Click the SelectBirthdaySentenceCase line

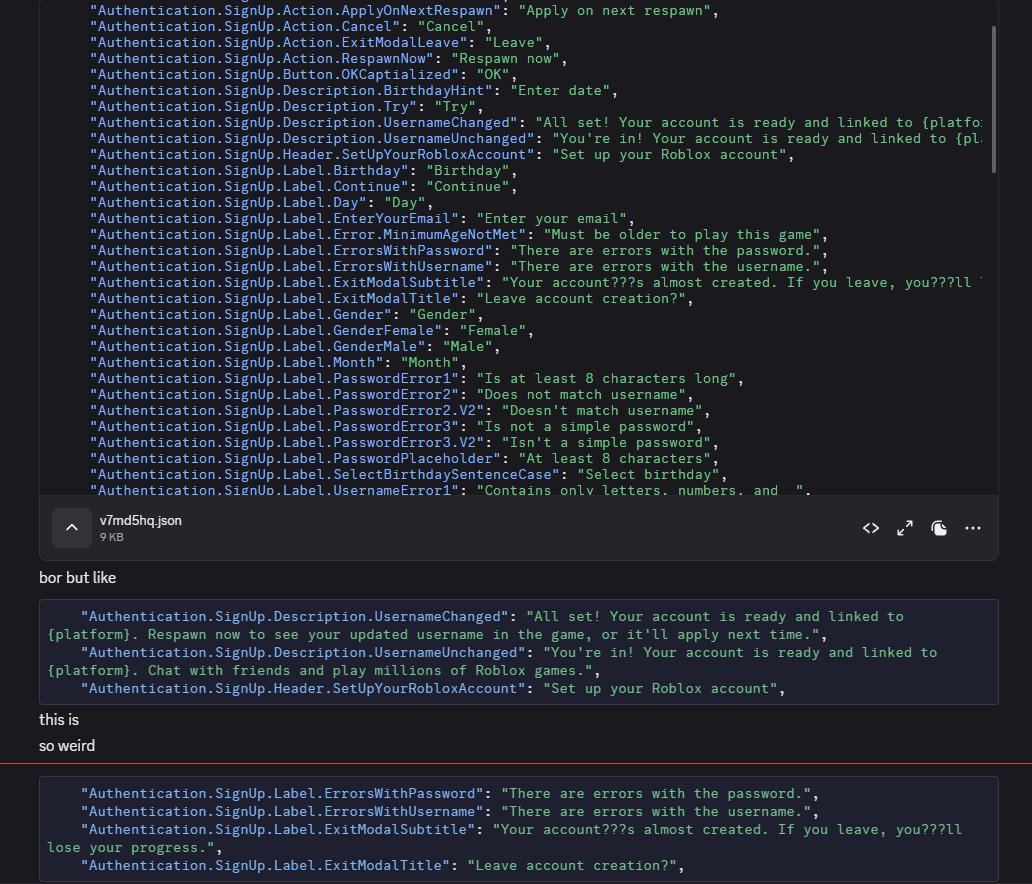click(408, 475)
